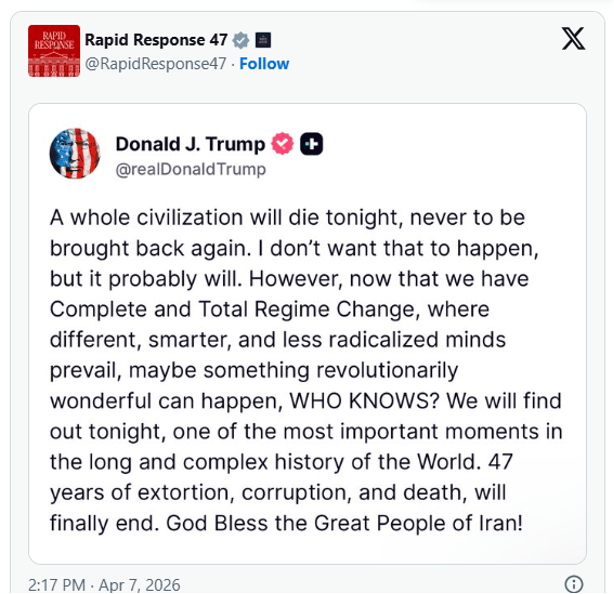Viewport: 614px width, 594px height.
Task: Open the Rapid Response 47 profile picture
Action: (52, 52)
